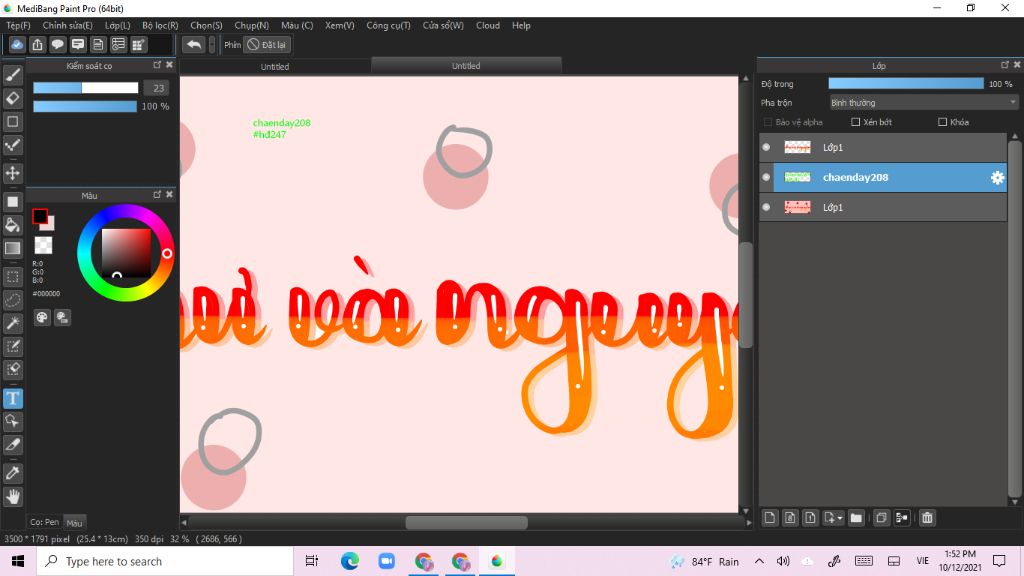1024x576 pixels.
Task: Open Microsoft Edge from taskbar
Action: (350, 561)
